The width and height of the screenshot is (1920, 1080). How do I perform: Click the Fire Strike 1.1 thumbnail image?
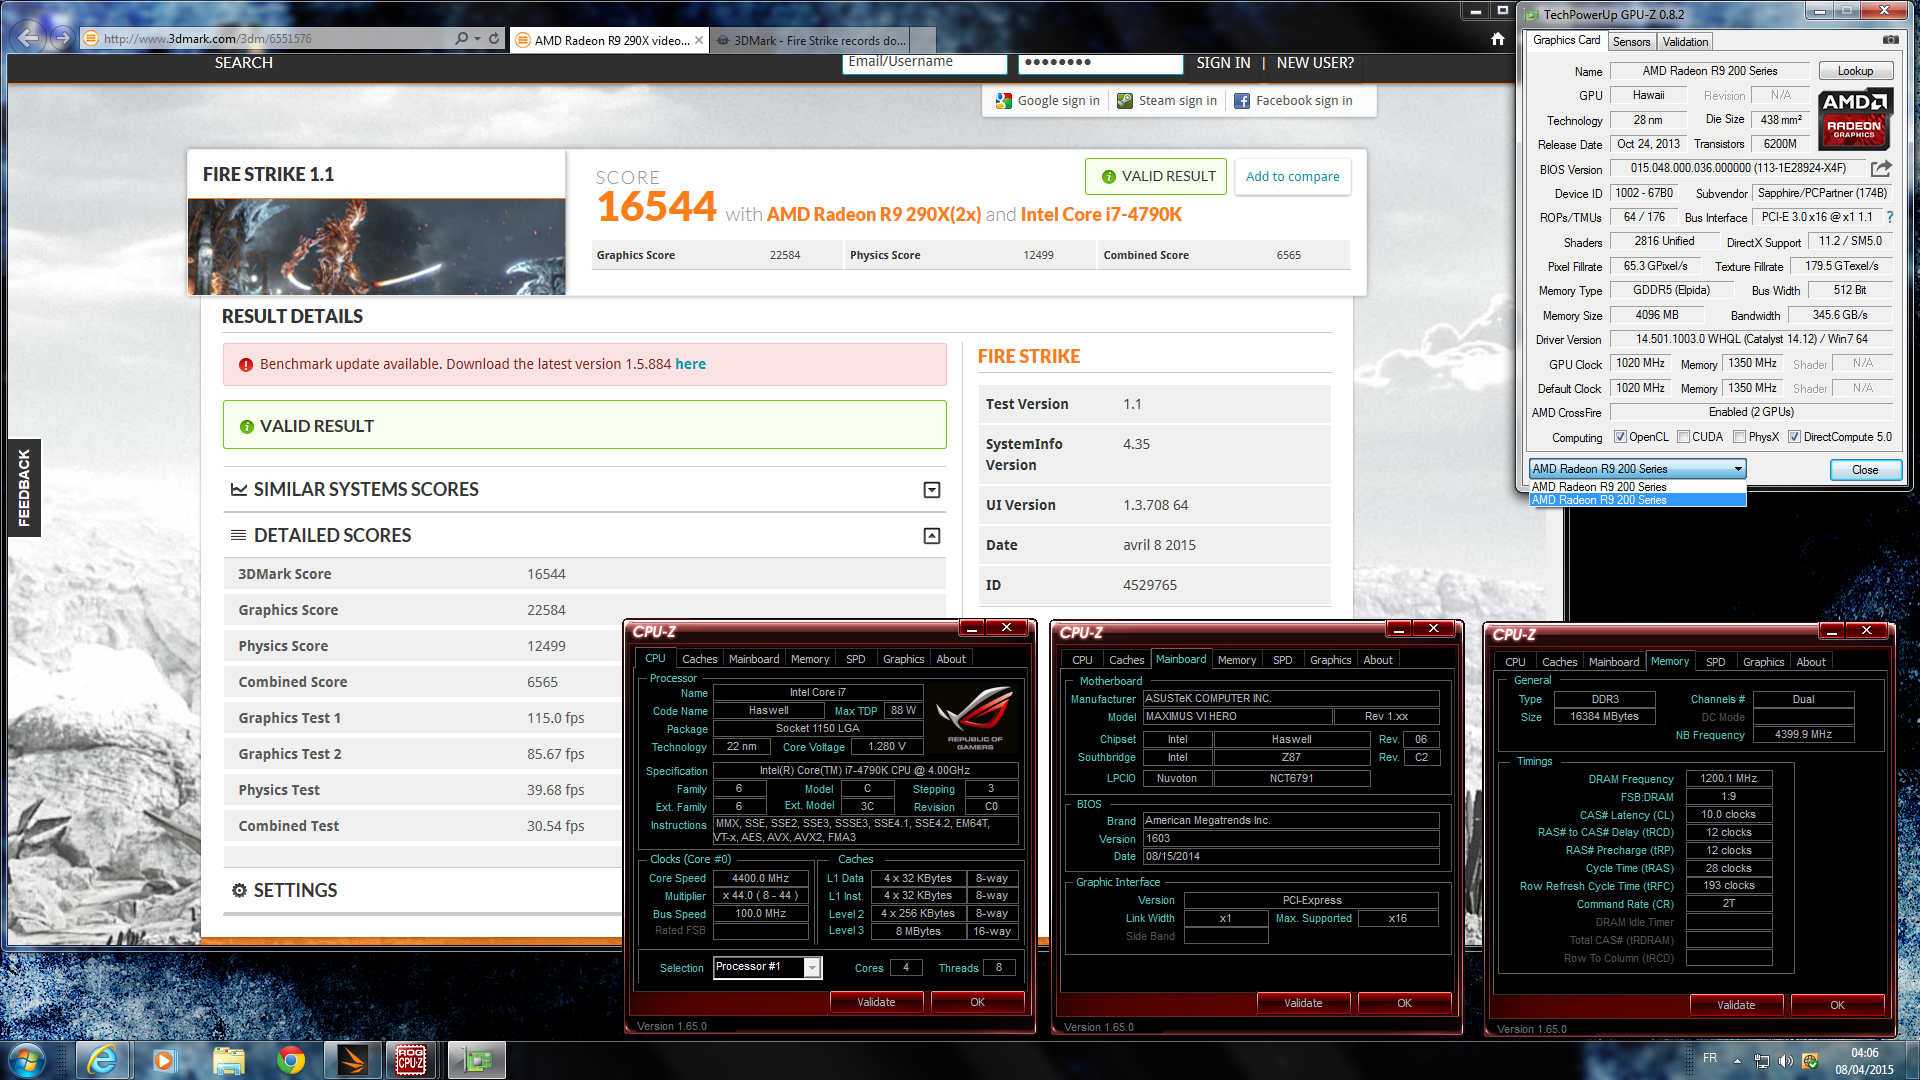[376, 247]
